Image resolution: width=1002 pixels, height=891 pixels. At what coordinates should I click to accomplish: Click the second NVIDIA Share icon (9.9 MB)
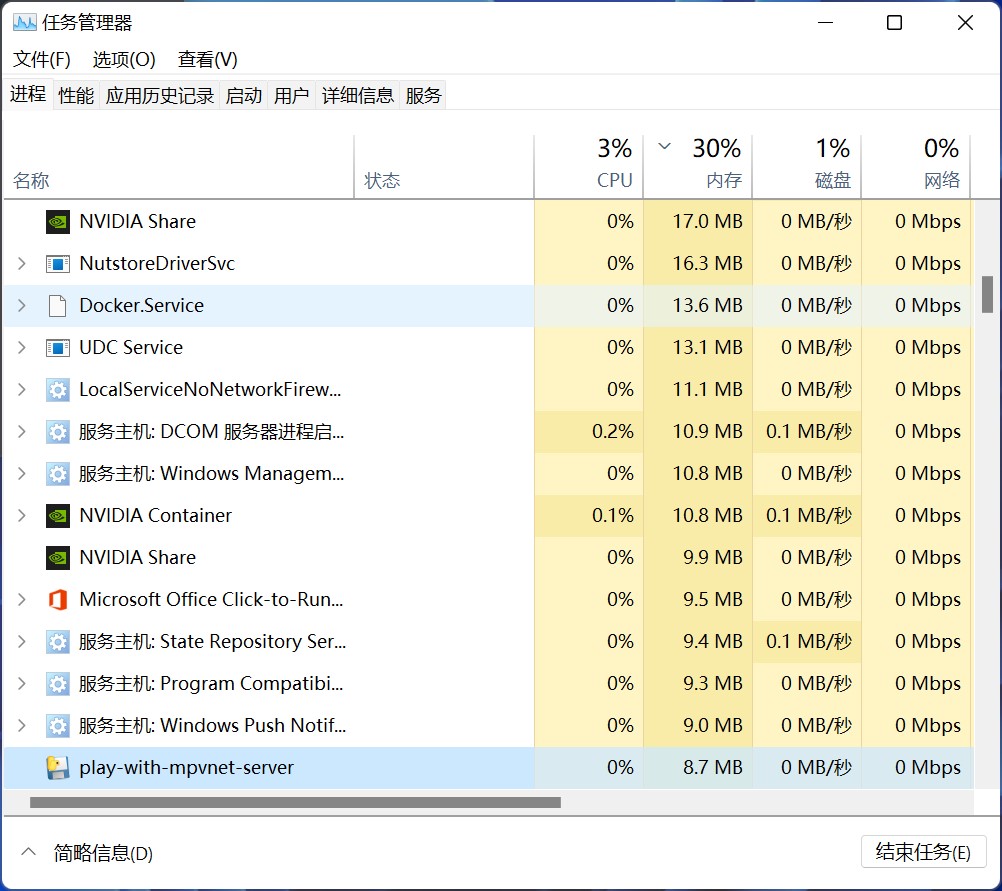point(58,558)
